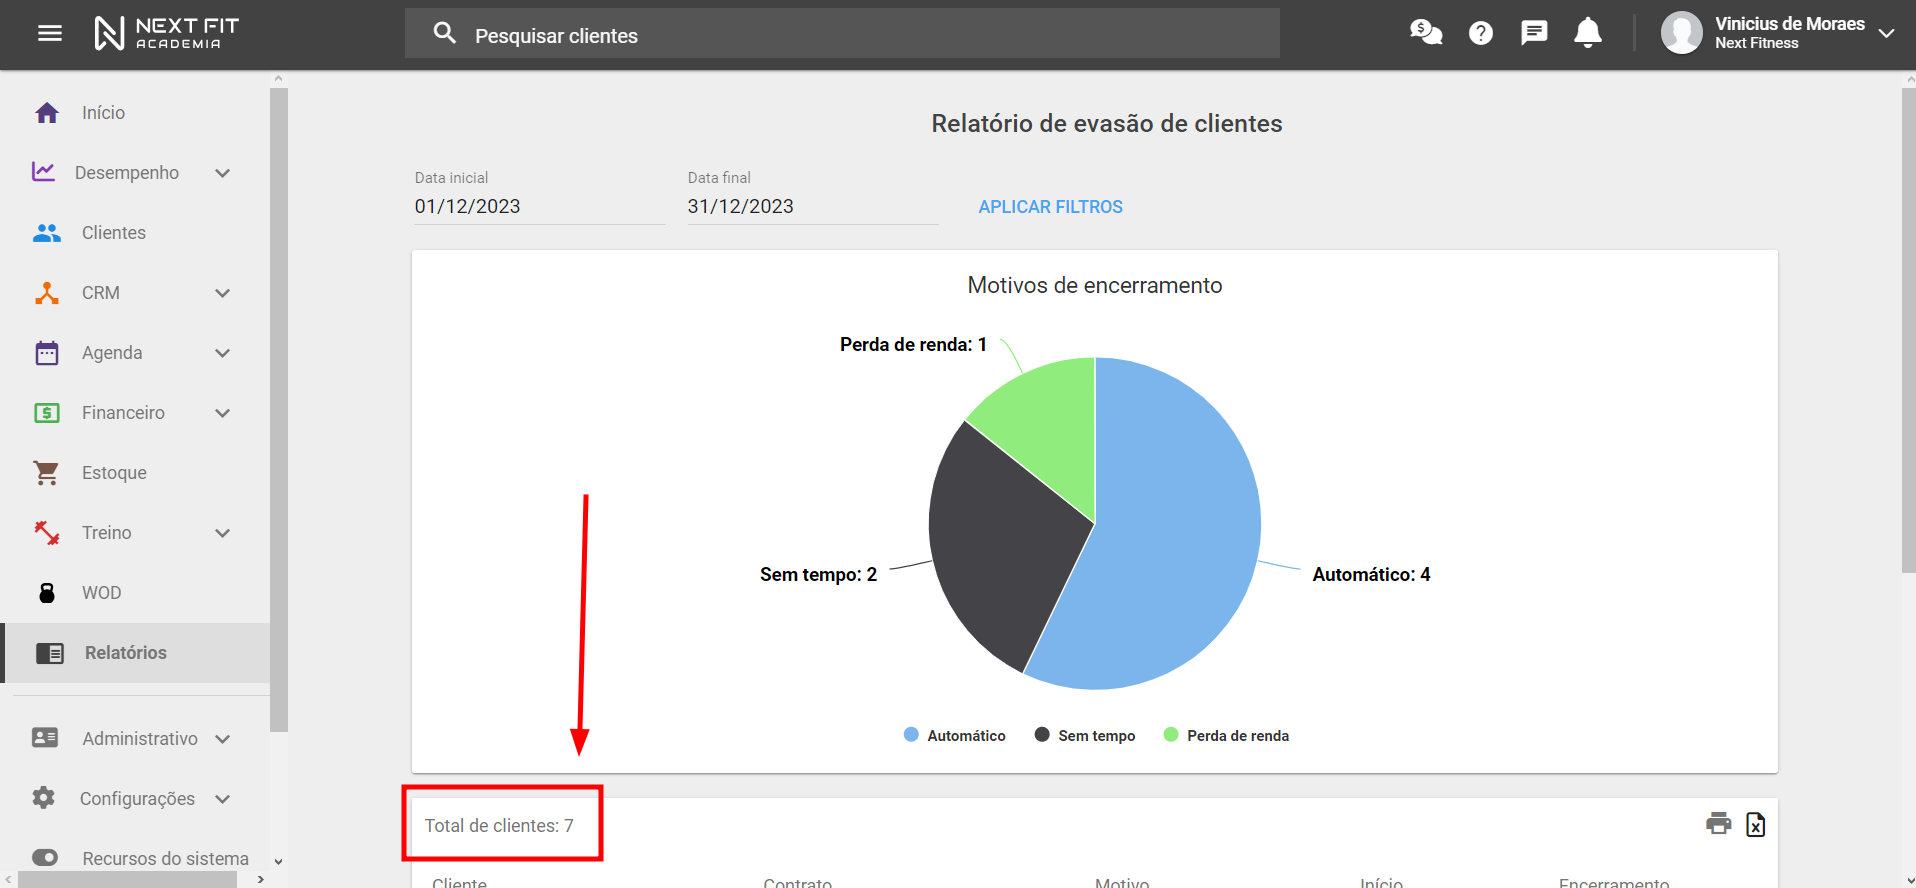
Task: Open the hamburger menu
Action: 50,34
